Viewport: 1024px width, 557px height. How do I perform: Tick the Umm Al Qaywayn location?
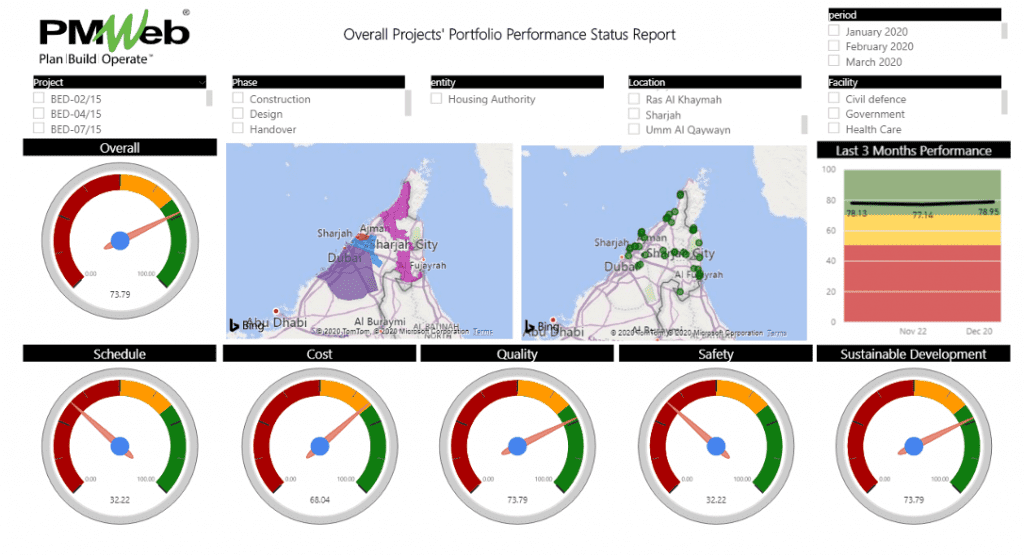(633, 129)
